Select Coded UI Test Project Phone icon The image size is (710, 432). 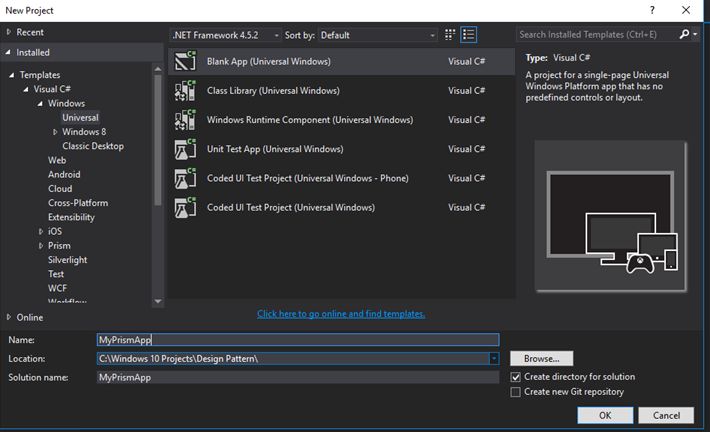tap(184, 178)
